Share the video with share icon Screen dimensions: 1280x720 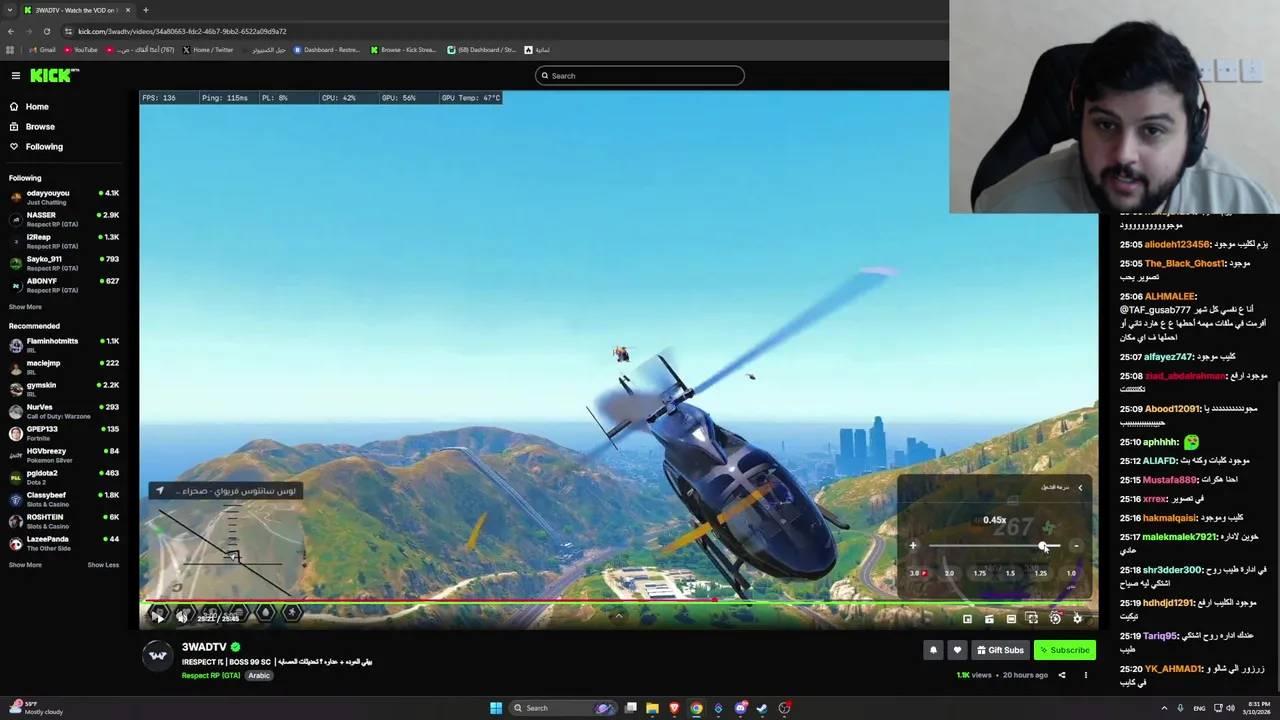click(1062, 675)
